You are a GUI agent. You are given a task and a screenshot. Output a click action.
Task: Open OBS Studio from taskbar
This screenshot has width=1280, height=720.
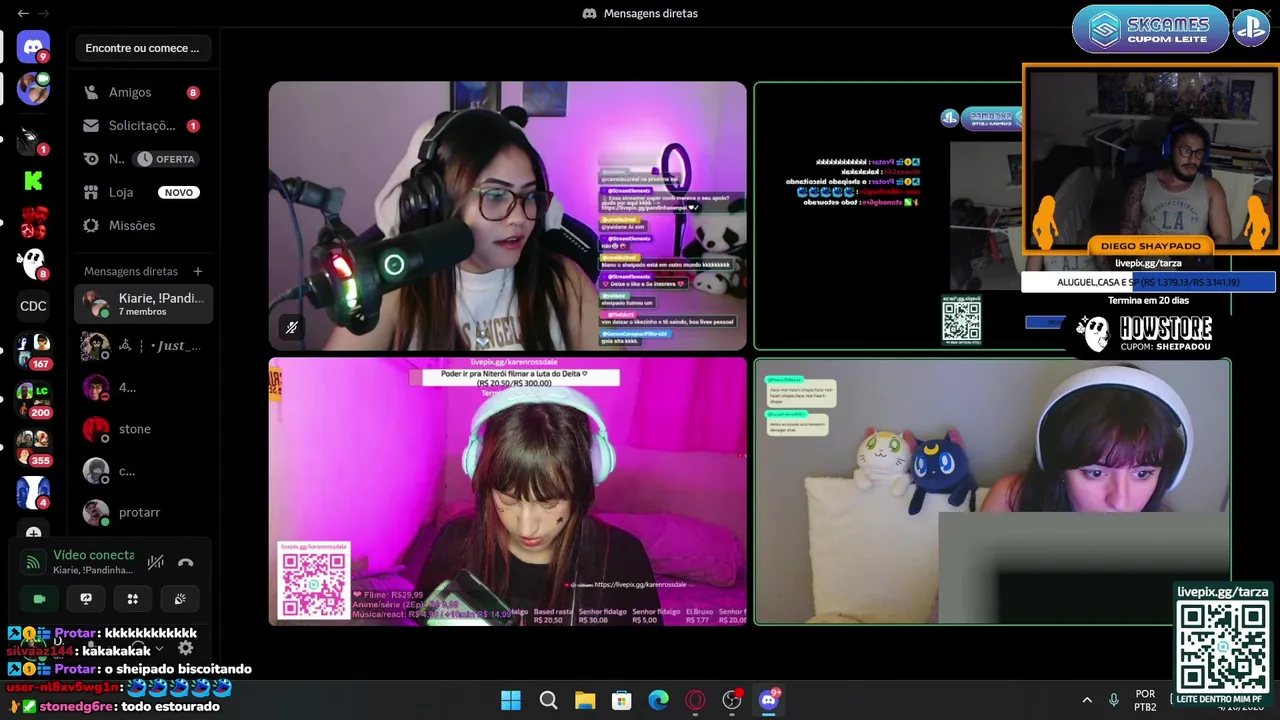(x=732, y=700)
